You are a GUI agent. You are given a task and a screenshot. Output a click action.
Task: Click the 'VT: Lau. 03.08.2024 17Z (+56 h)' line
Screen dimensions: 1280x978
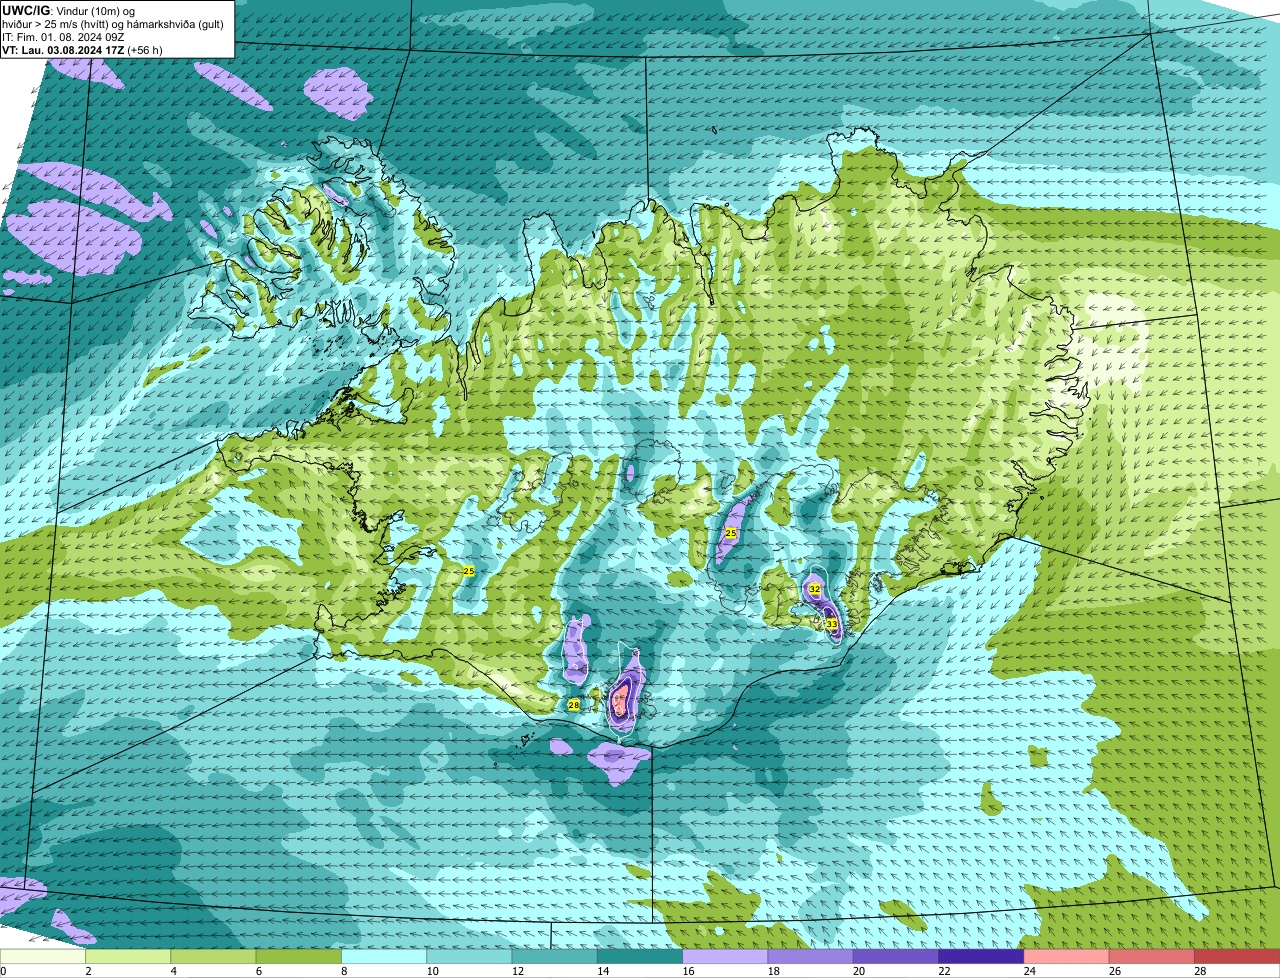82,50
